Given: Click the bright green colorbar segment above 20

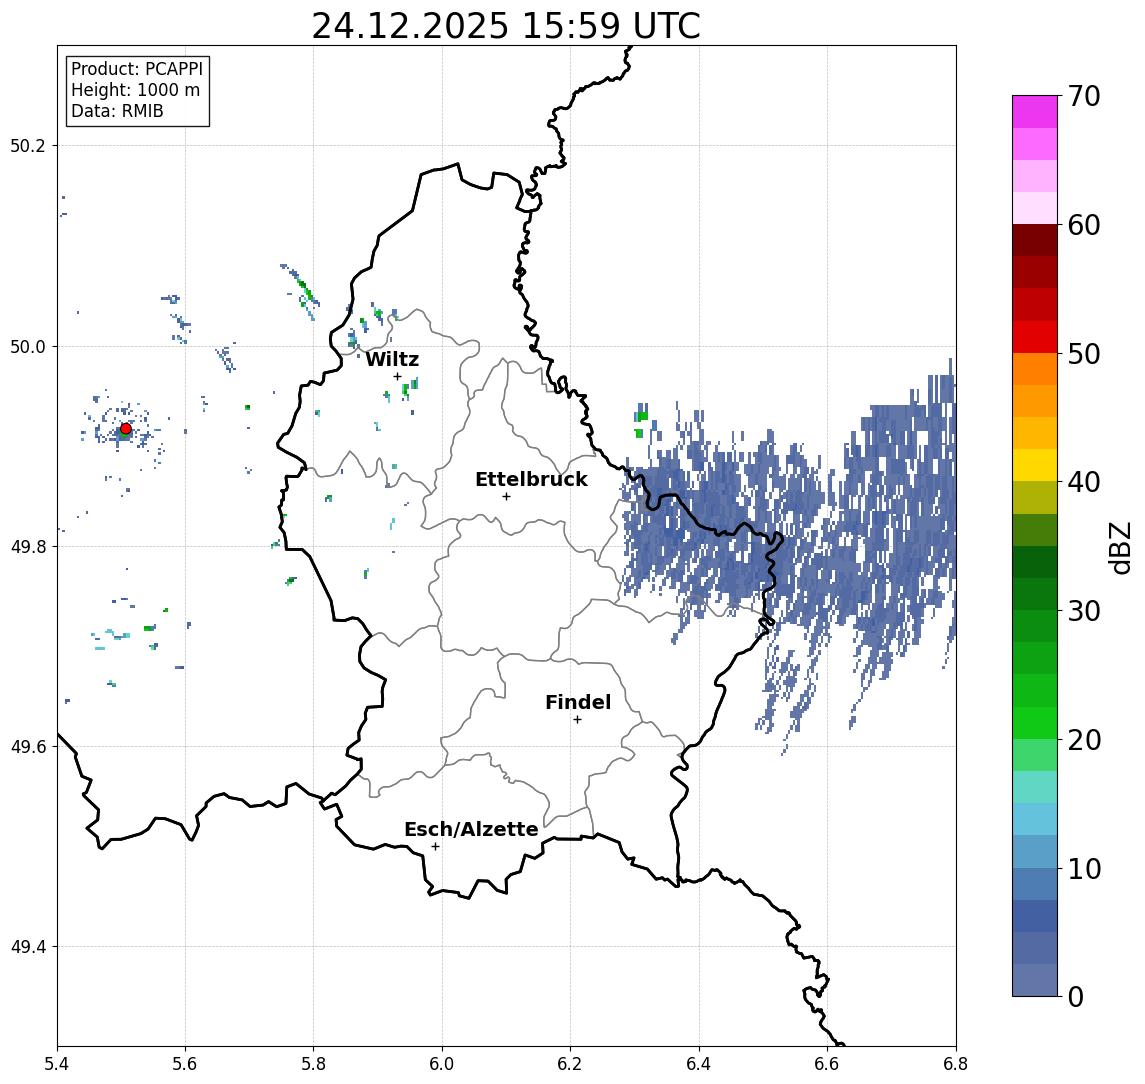Looking at the screenshot, I should (1035, 723).
